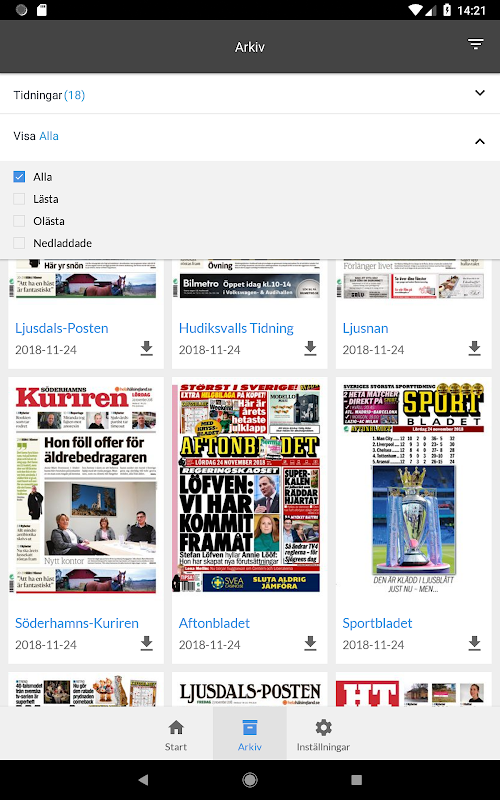Click the date under Sportbladet
500x800 pixels.
373,645
